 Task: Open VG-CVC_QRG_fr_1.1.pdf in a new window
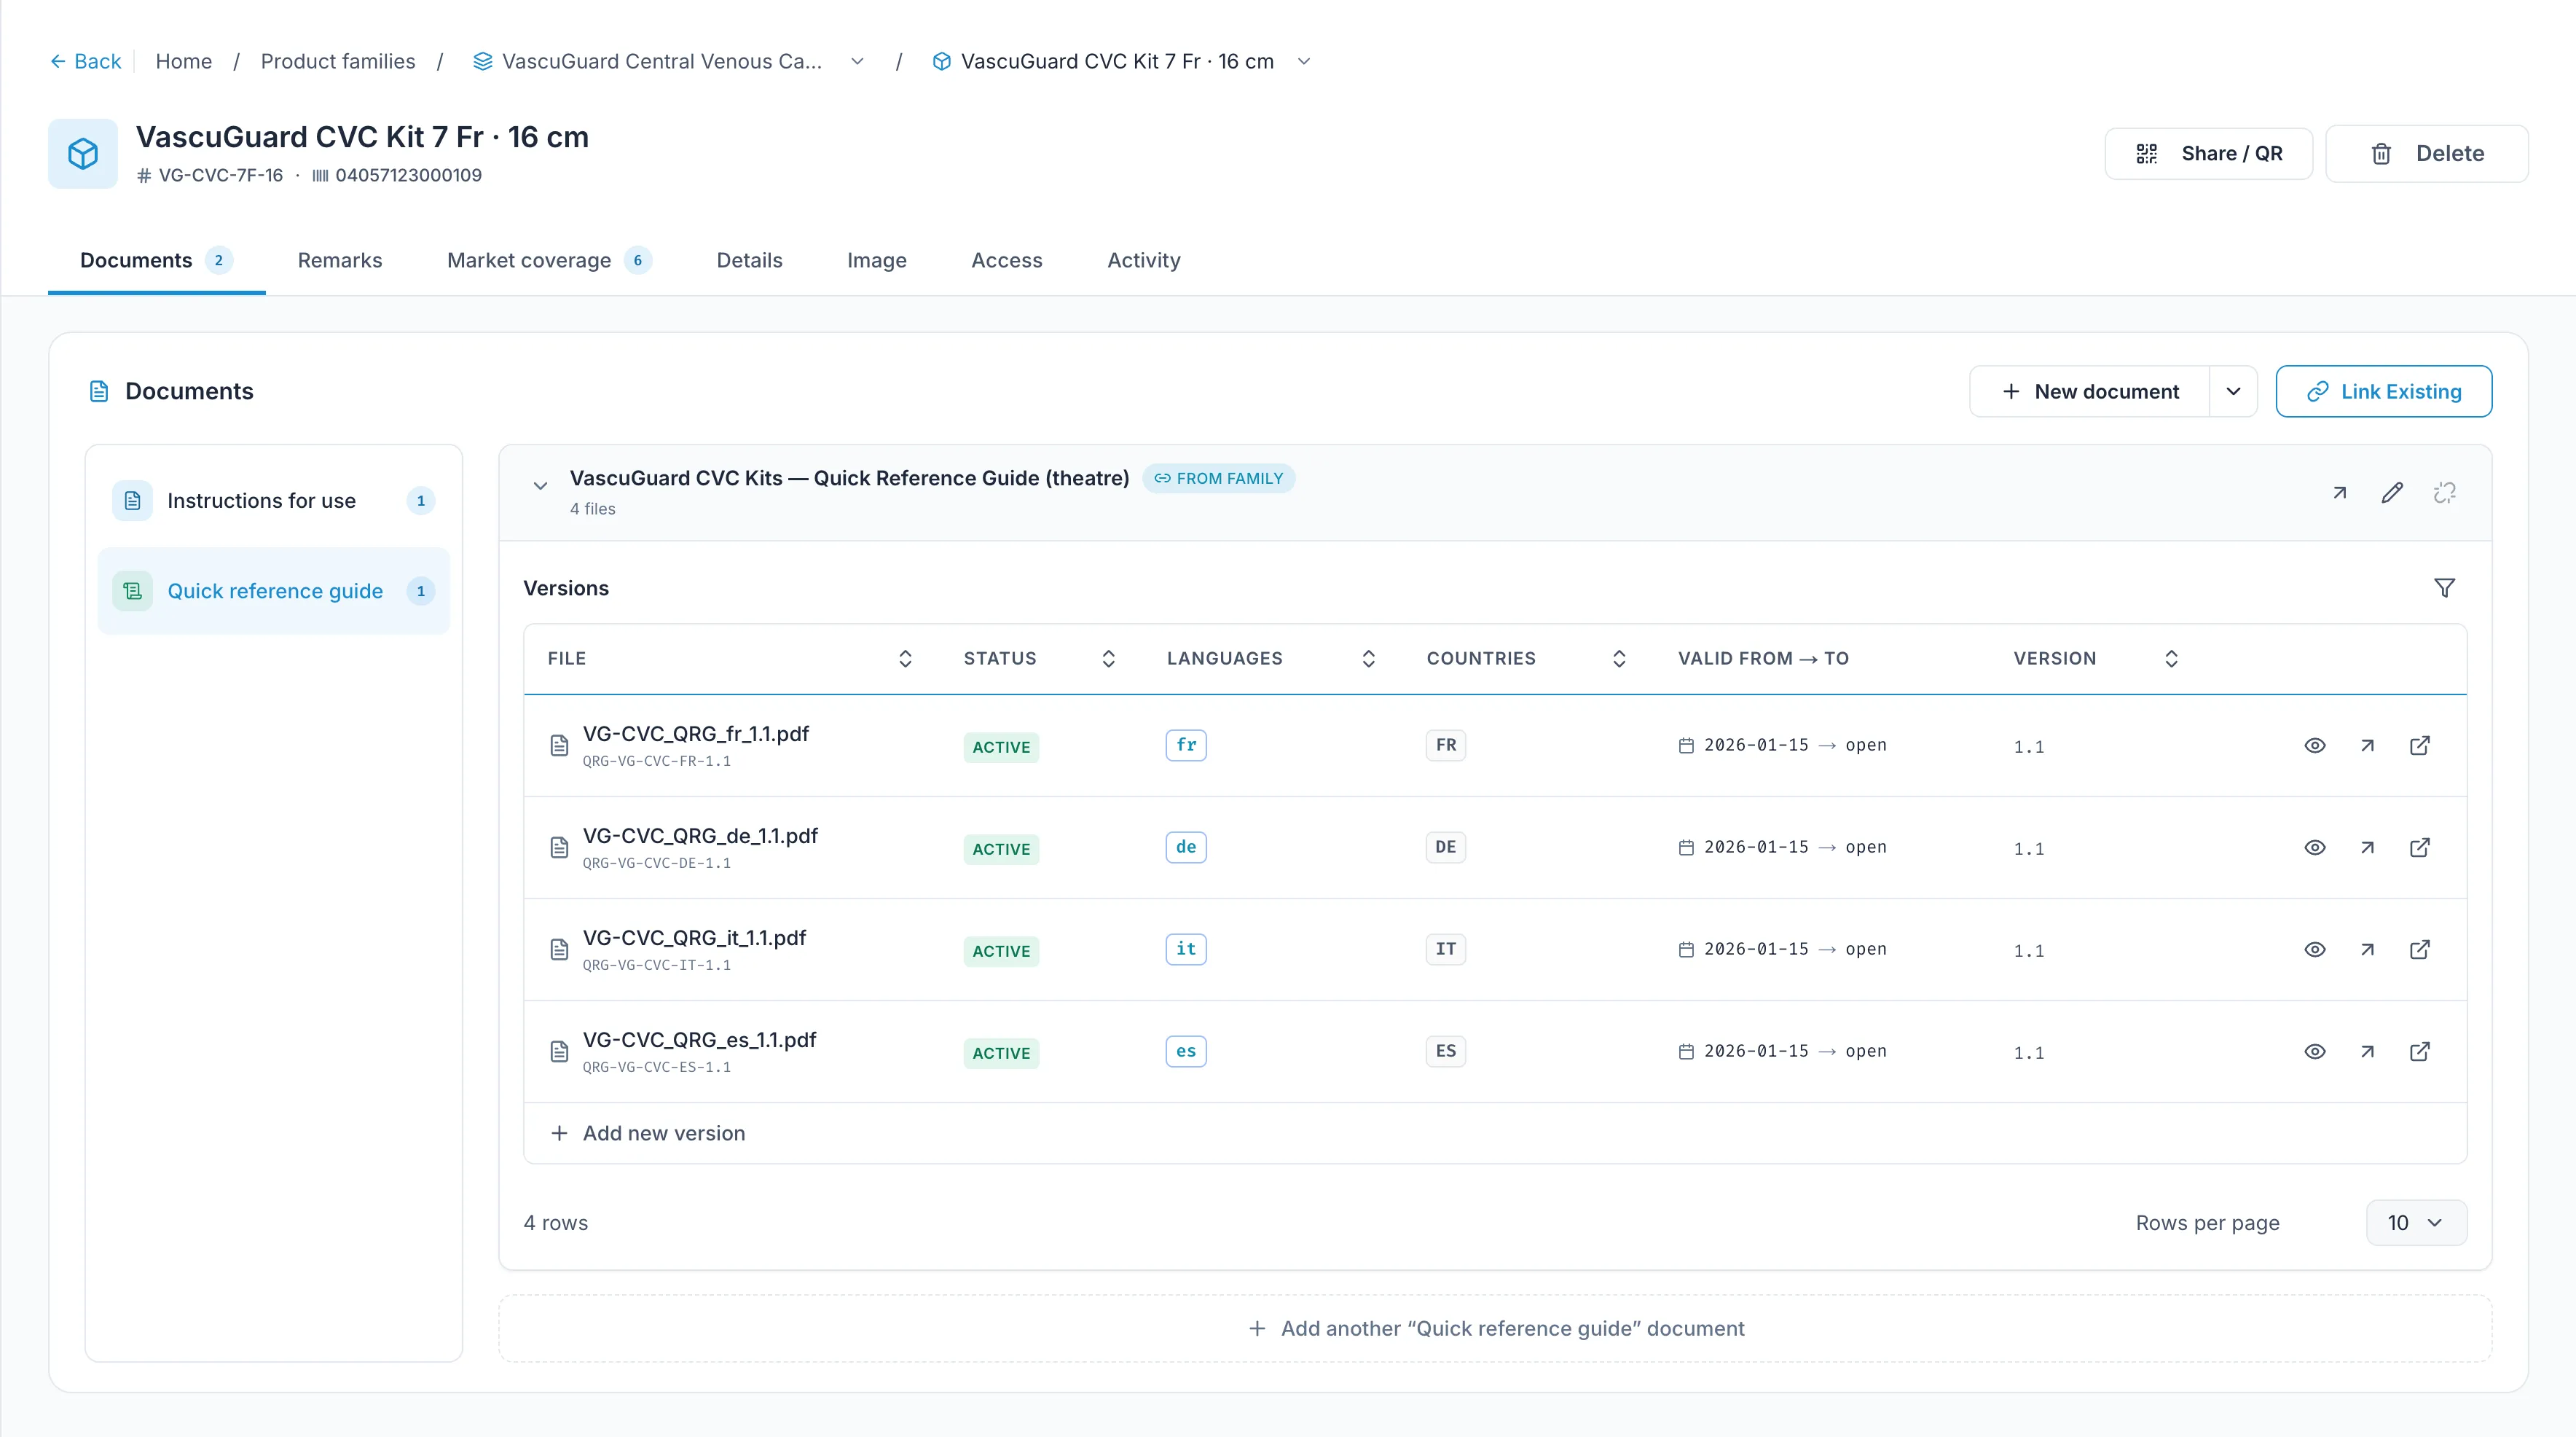point(2420,746)
